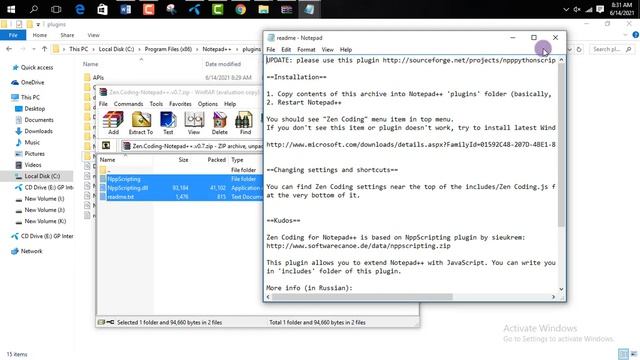Open Quick Access Toolbar dropdown in Explorer
The width and height of the screenshot is (640, 360).
tap(38, 24)
